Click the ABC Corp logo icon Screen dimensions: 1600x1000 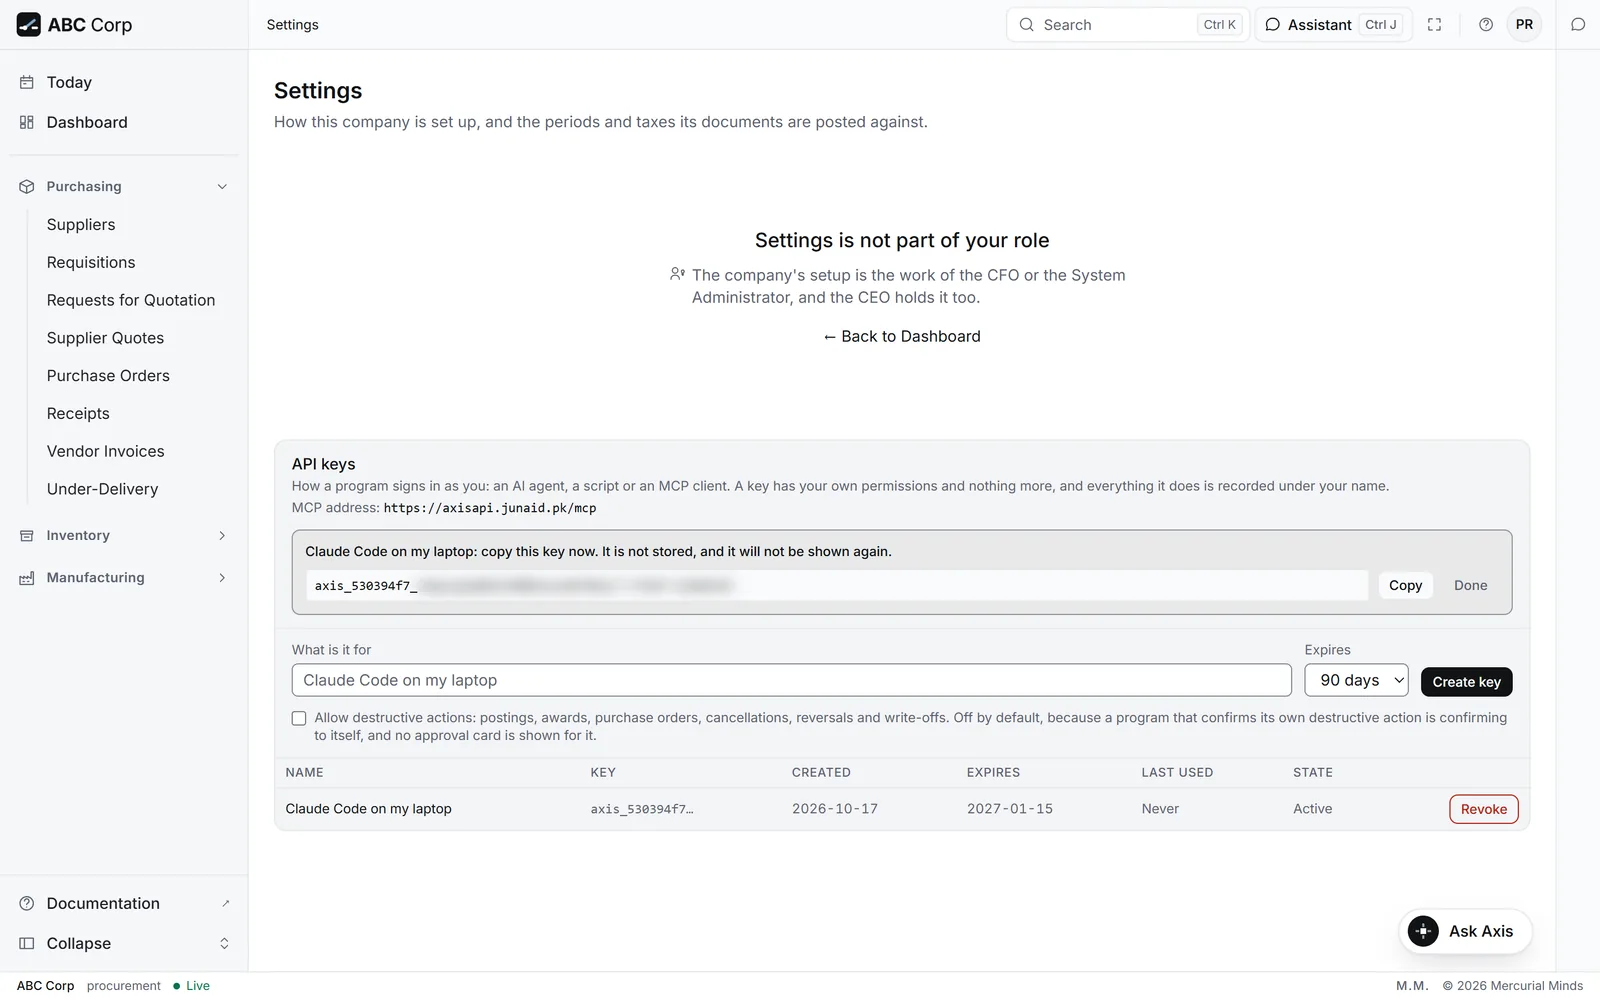click(x=28, y=25)
